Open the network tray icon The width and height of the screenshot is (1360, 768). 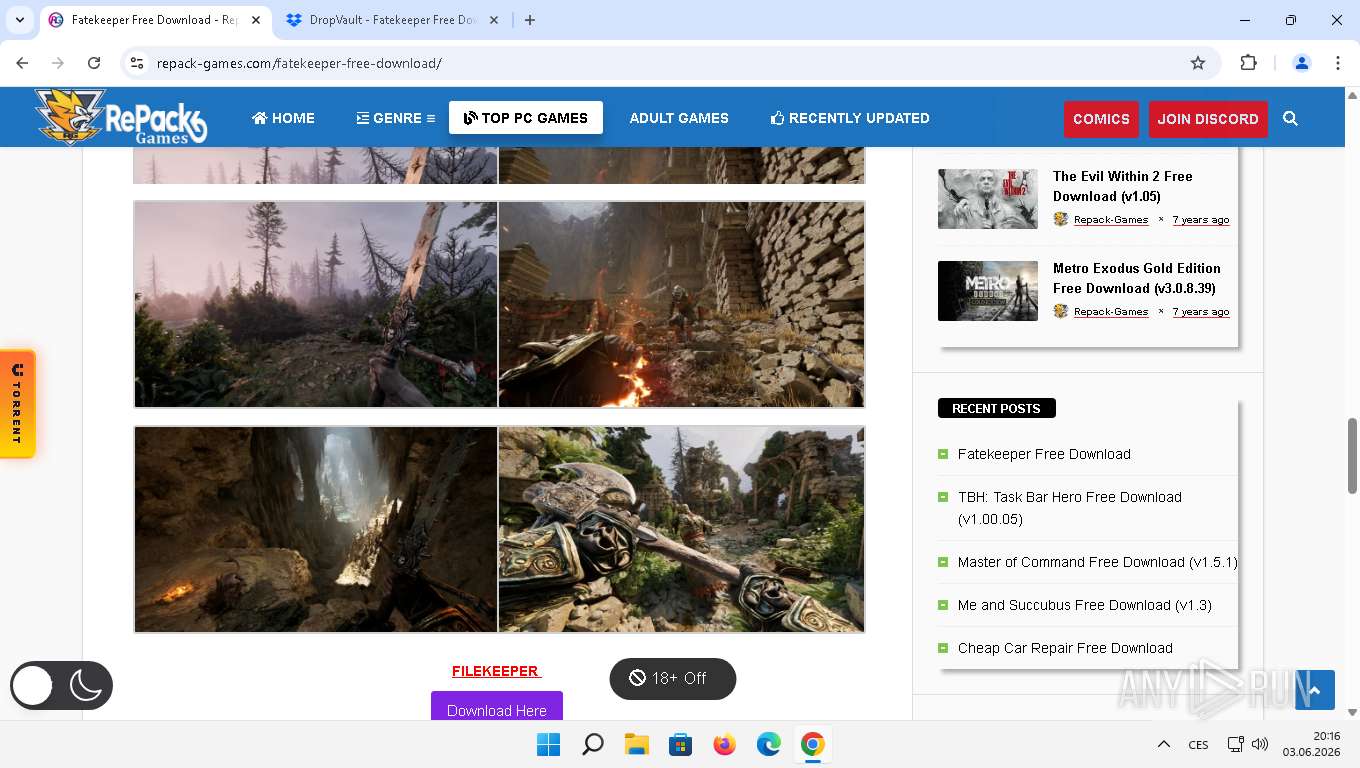click(1236, 744)
